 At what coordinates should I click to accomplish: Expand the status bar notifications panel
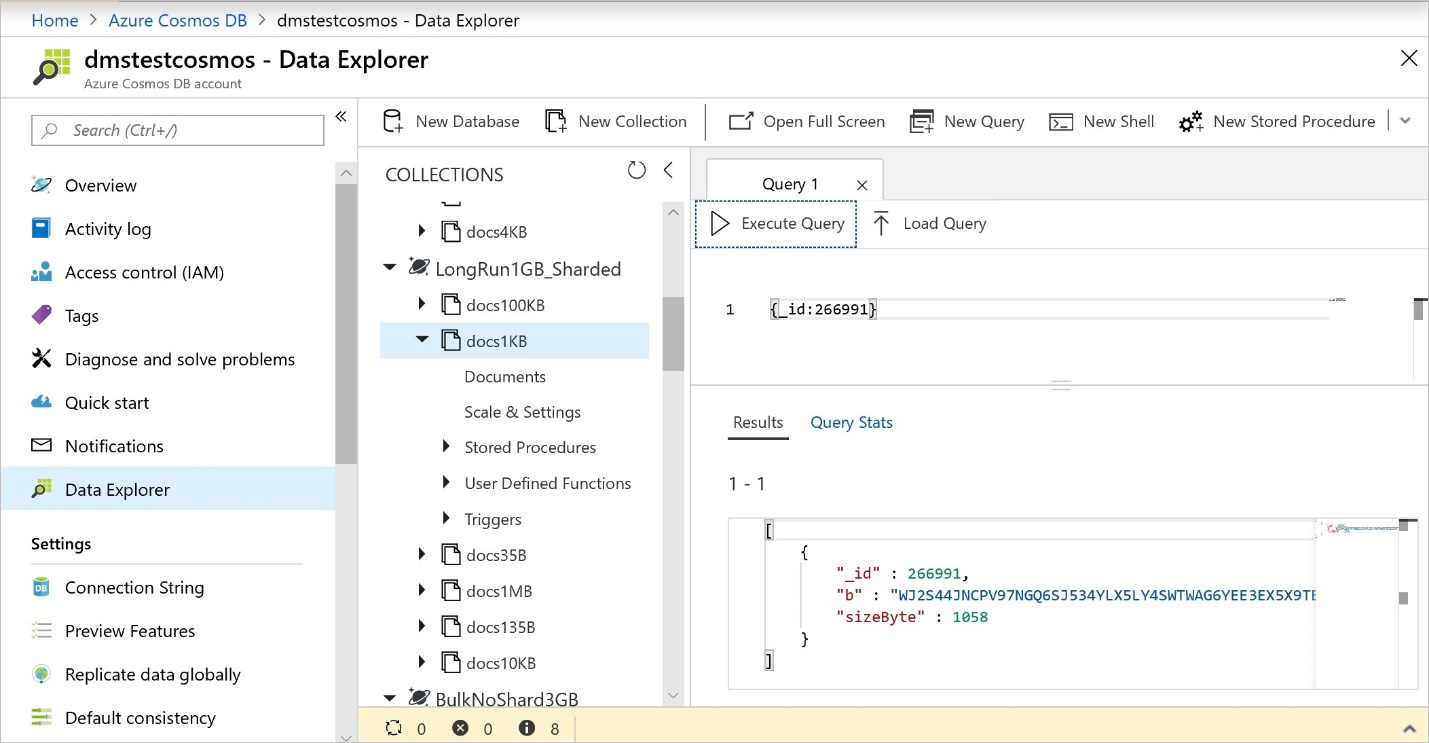pos(1410,729)
